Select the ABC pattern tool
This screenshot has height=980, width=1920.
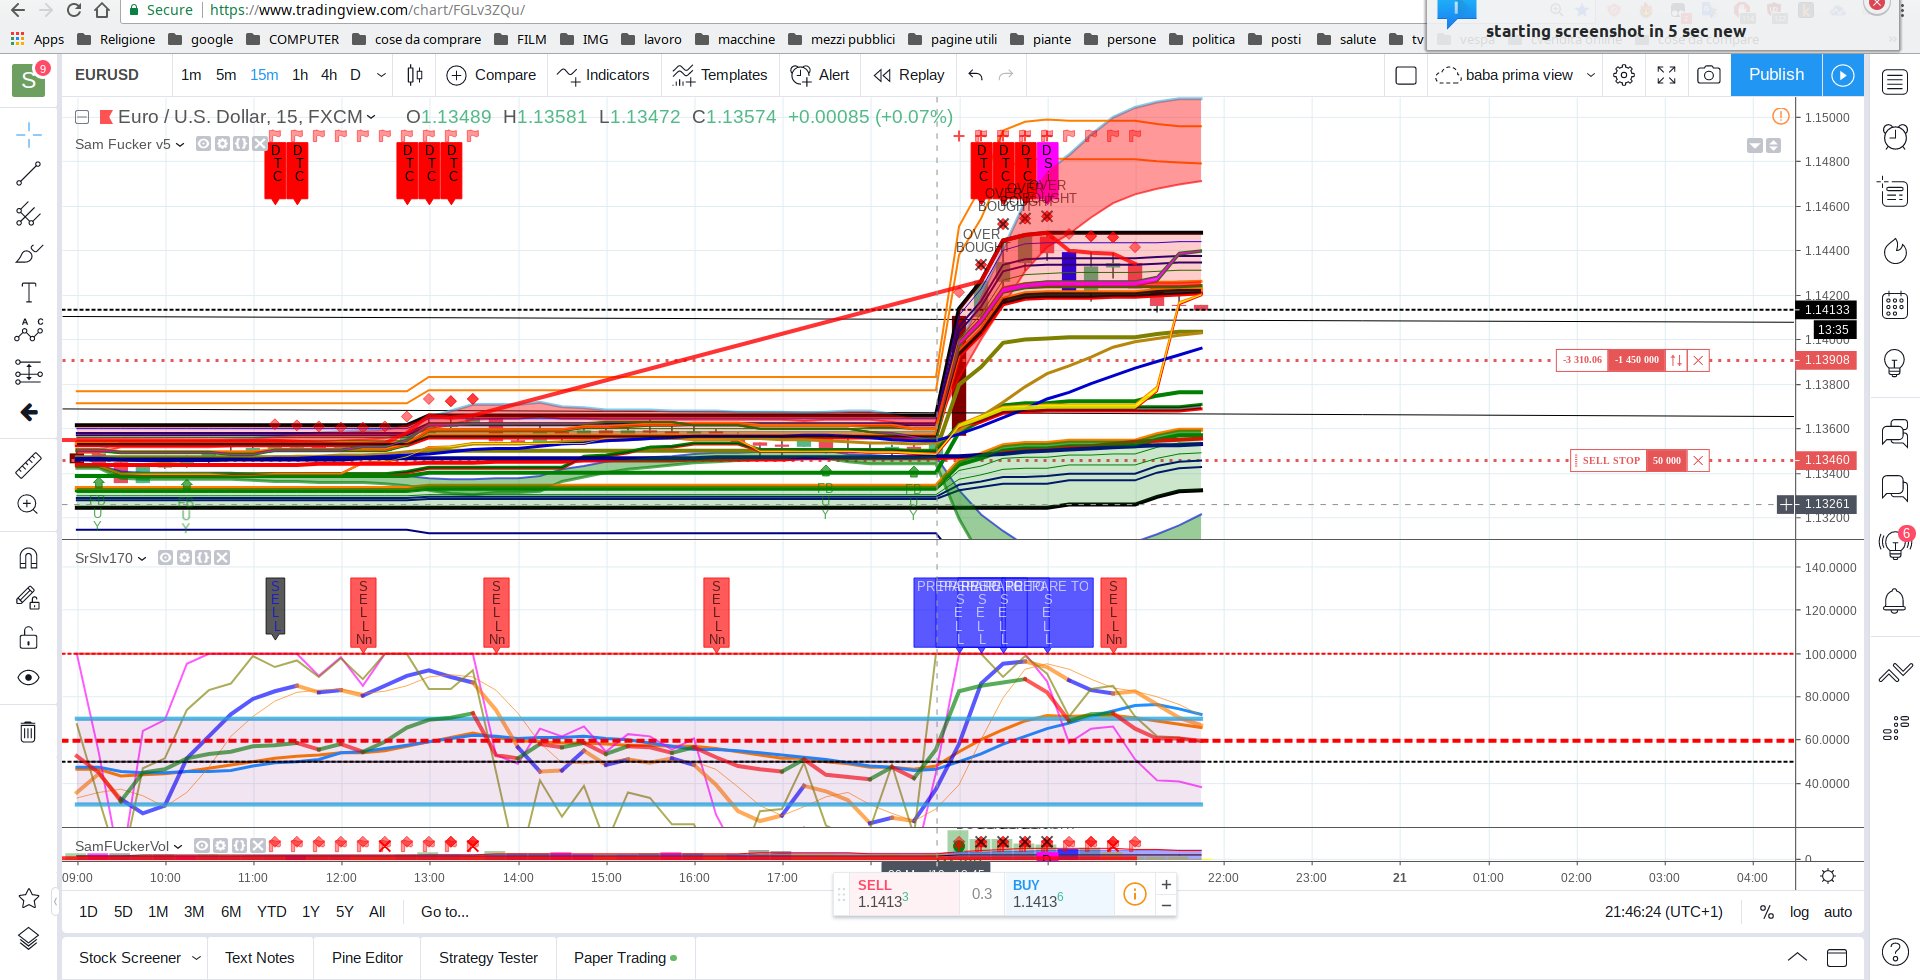[x=29, y=331]
